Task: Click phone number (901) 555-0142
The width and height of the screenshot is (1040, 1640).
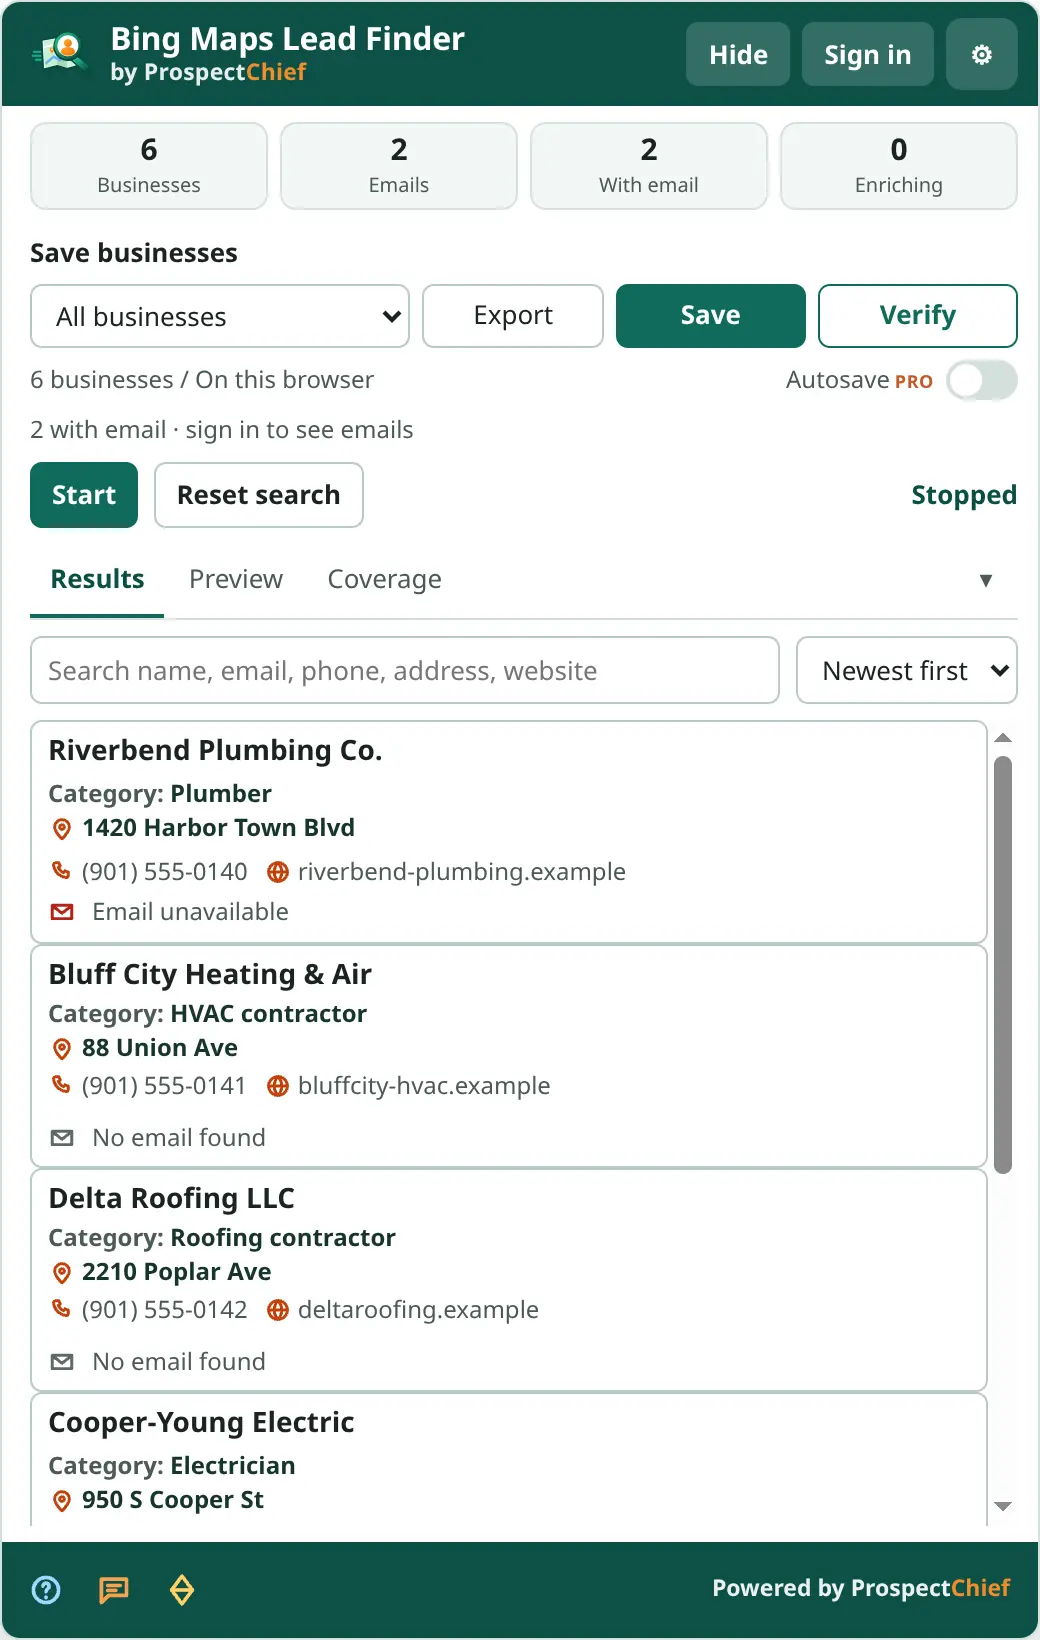Action: point(164,1310)
